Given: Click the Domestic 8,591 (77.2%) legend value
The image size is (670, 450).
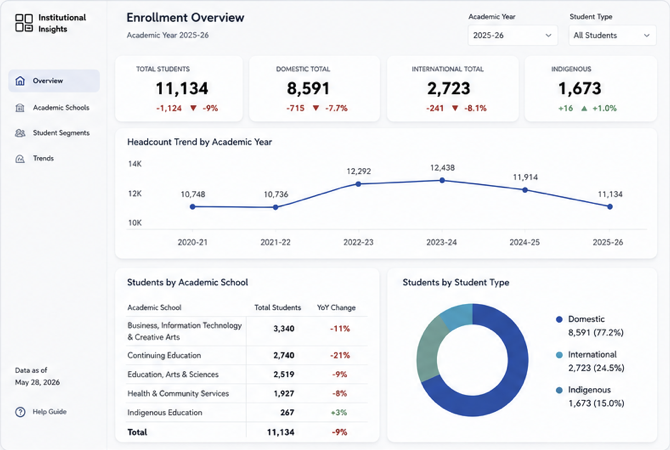Looking at the screenshot, I should click(x=596, y=333).
